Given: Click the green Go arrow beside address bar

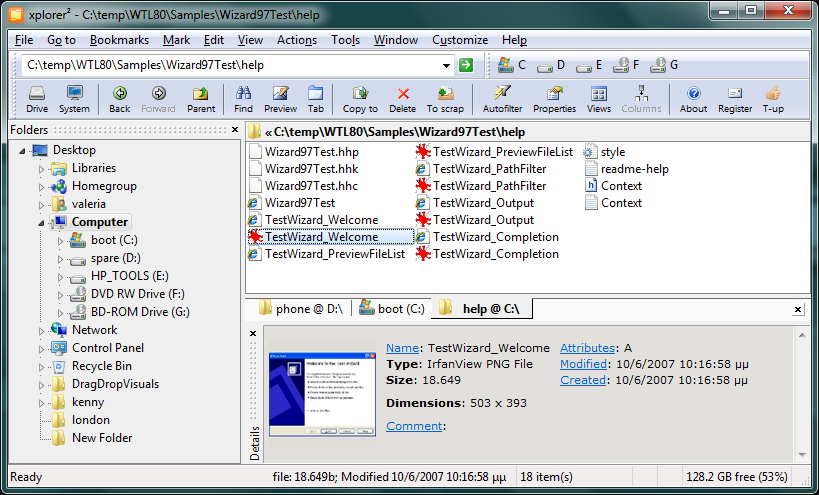Looking at the screenshot, I should tap(465, 65).
